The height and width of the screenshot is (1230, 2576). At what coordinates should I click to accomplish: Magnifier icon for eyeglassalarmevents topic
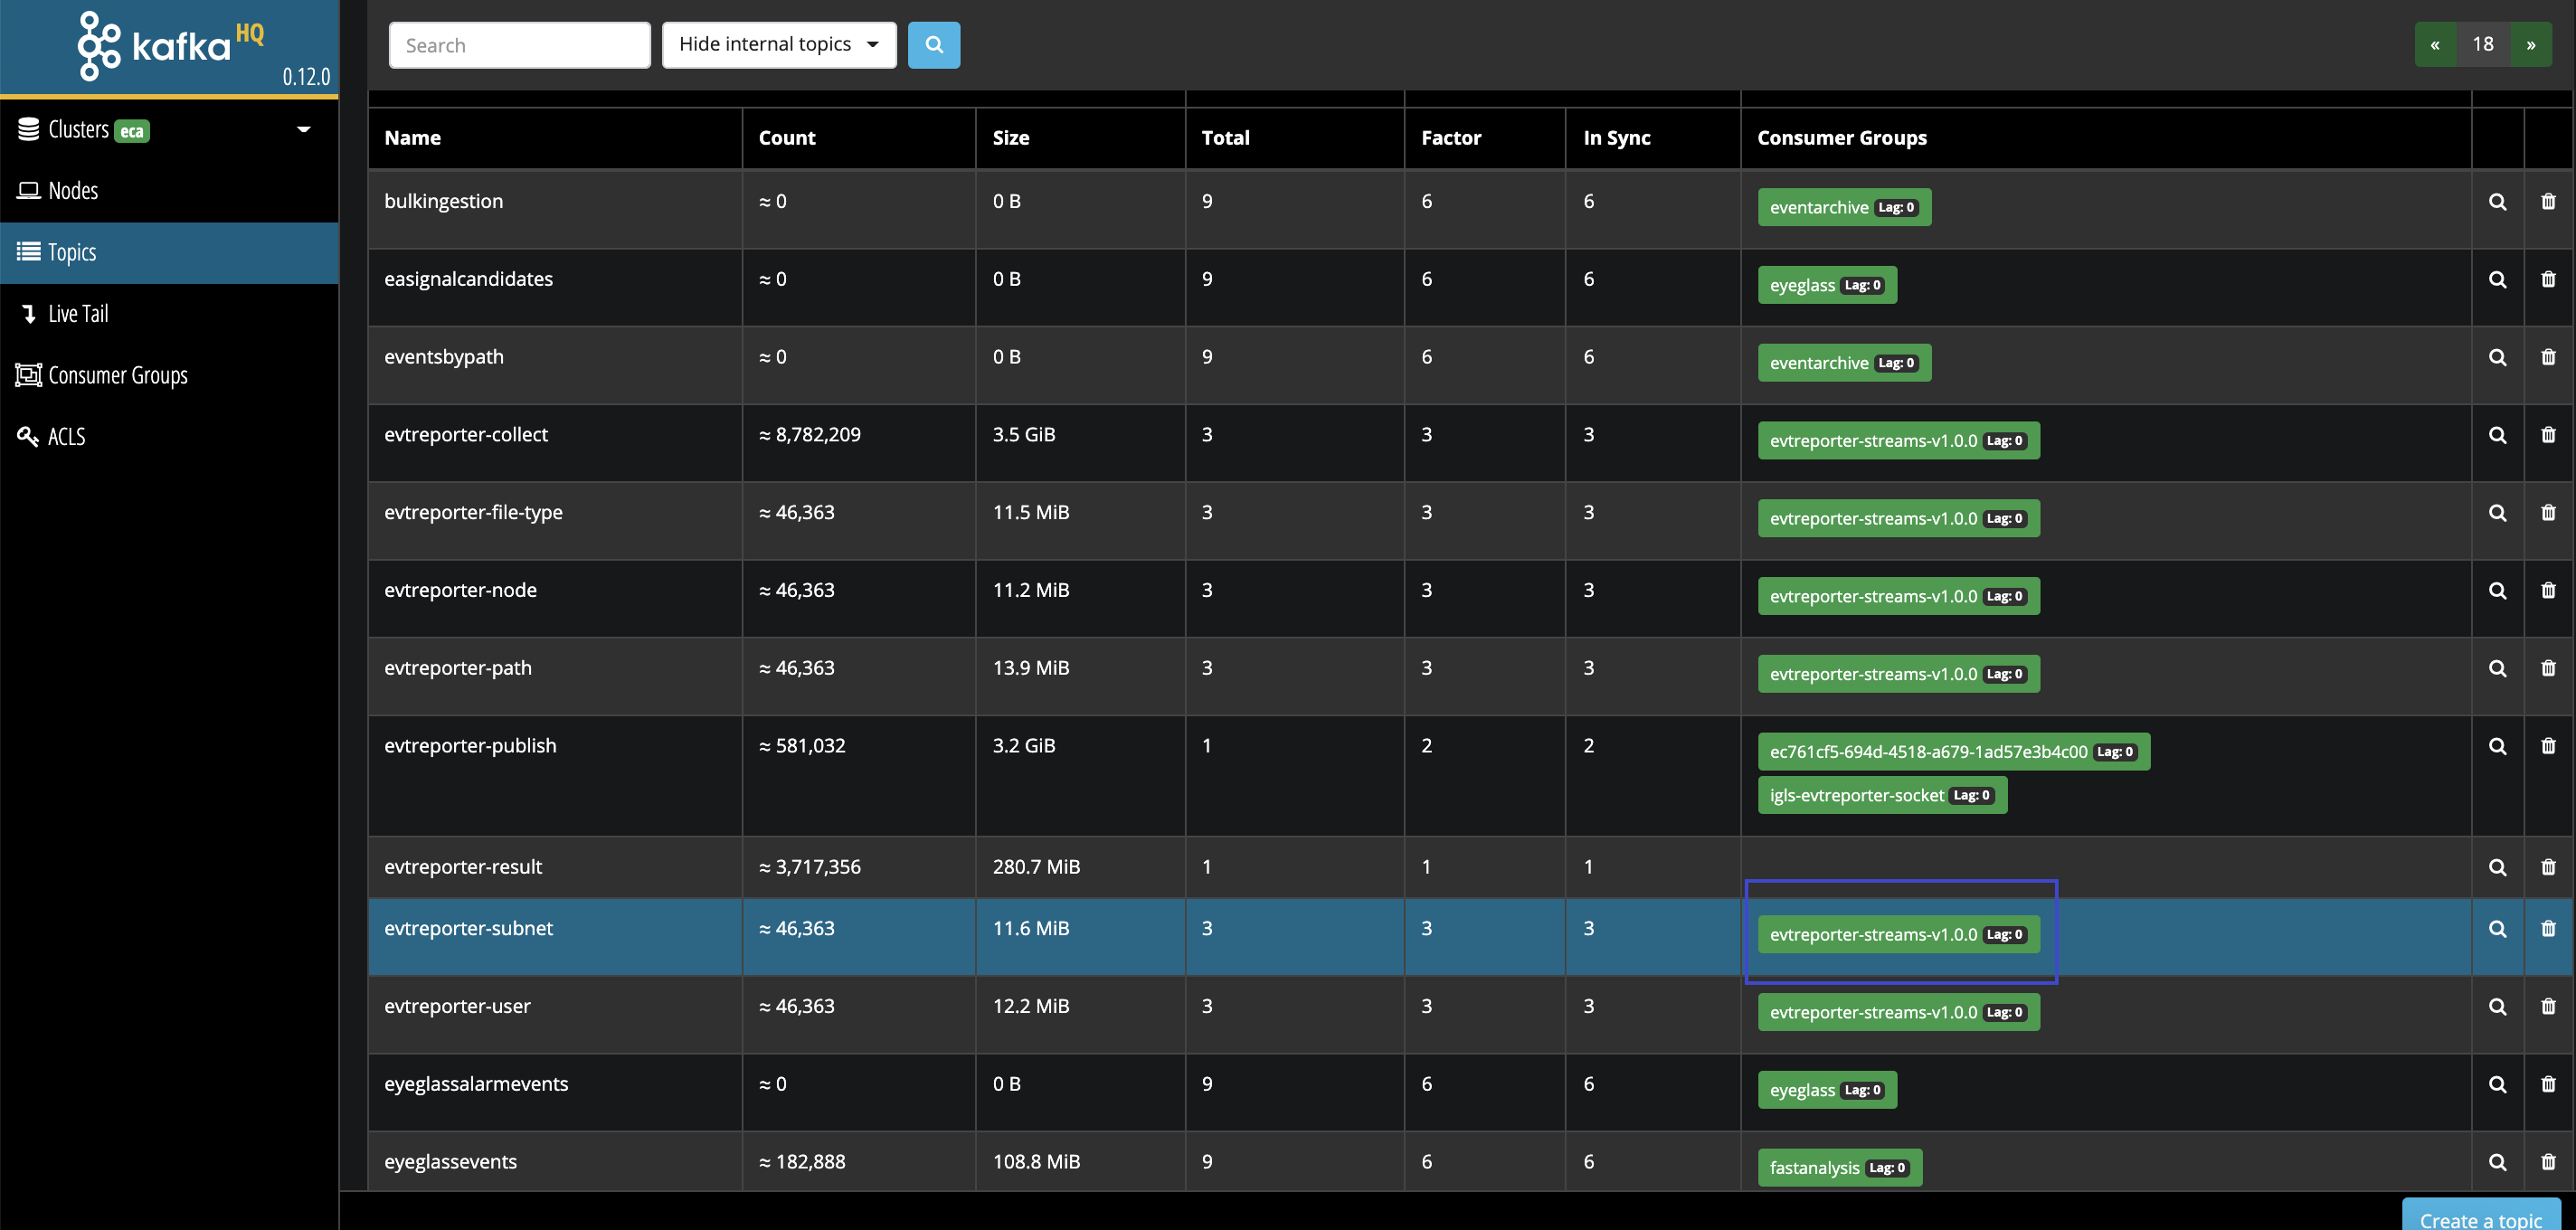2497,1085
